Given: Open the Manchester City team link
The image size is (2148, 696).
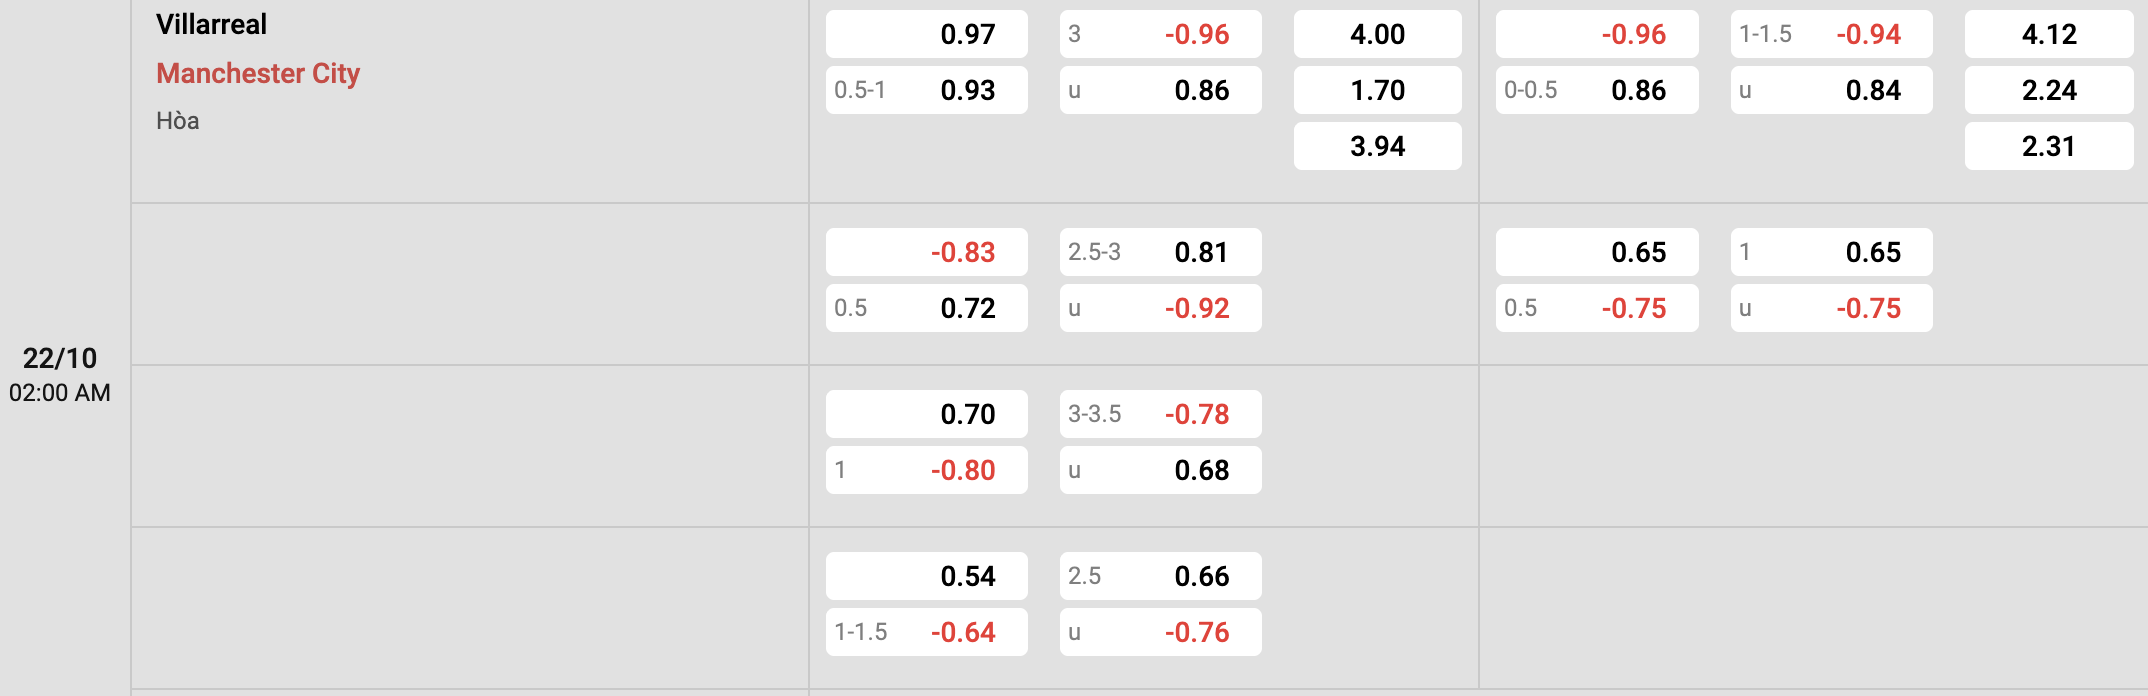Looking at the screenshot, I should coord(258,74).
